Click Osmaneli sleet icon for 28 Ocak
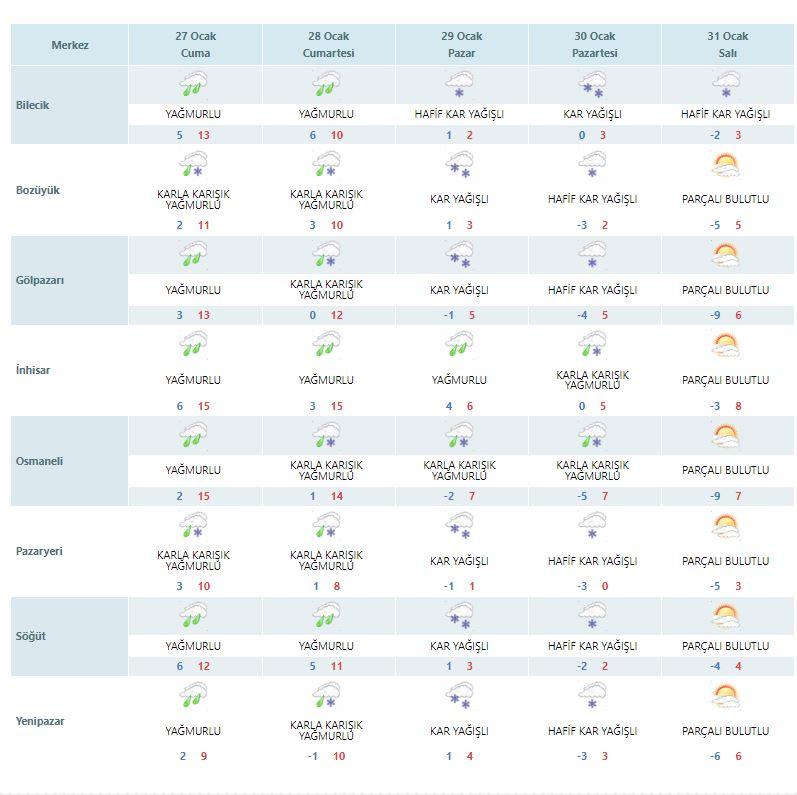The height and width of the screenshot is (795, 797). (x=326, y=435)
